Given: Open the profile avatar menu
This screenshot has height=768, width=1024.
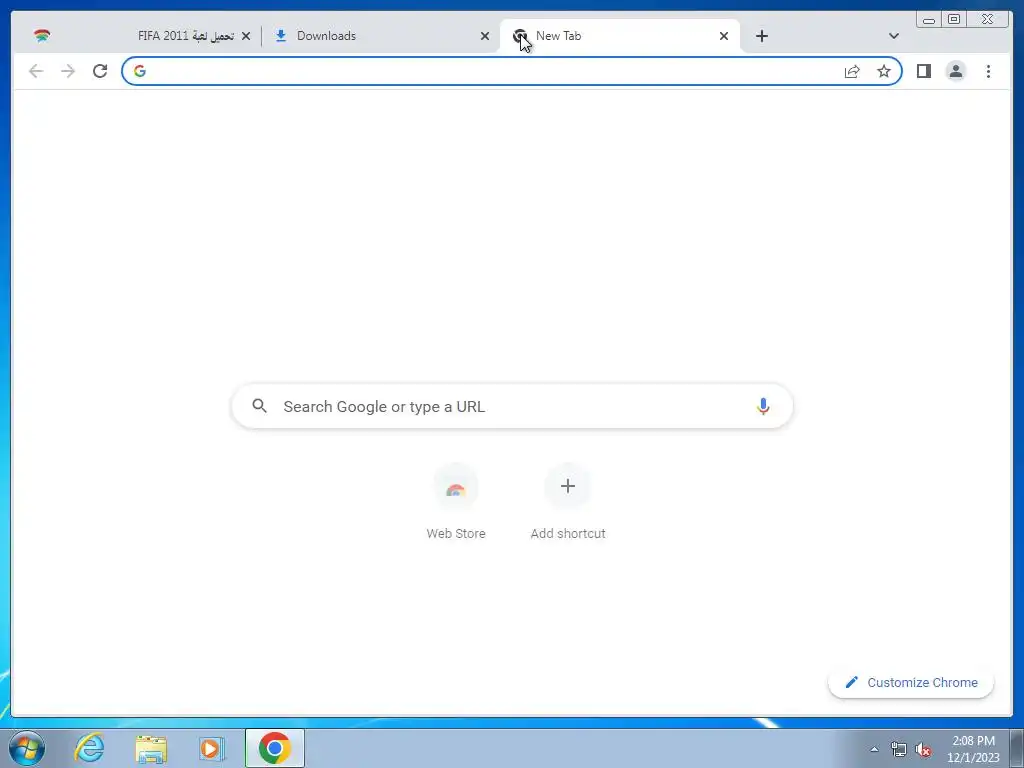Looking at the screenshot, I should tap(955, 71).
